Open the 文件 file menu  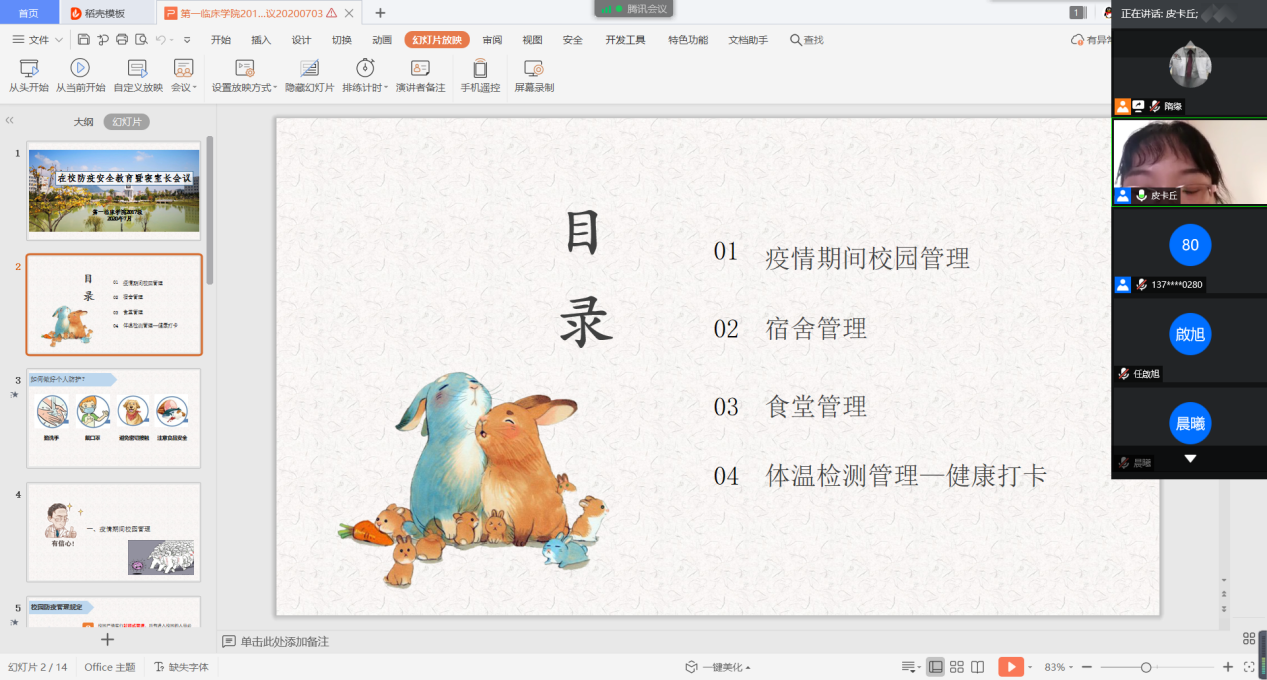[38, 40]
